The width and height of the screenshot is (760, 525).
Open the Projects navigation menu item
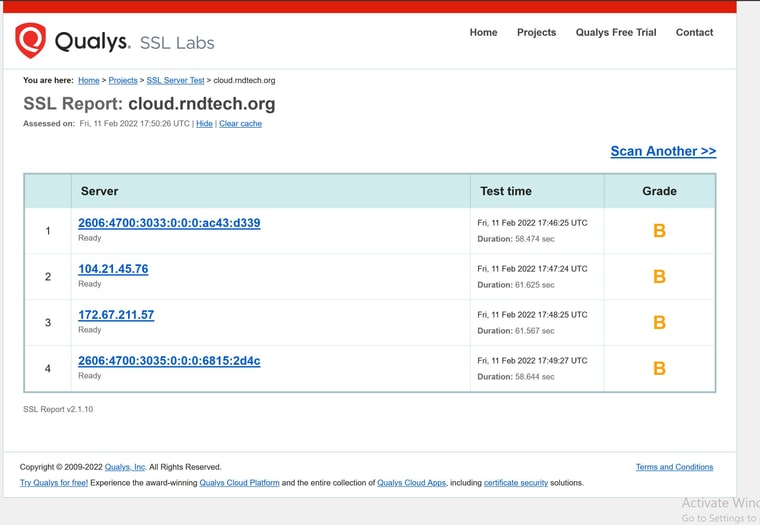(x=536, y=32)
